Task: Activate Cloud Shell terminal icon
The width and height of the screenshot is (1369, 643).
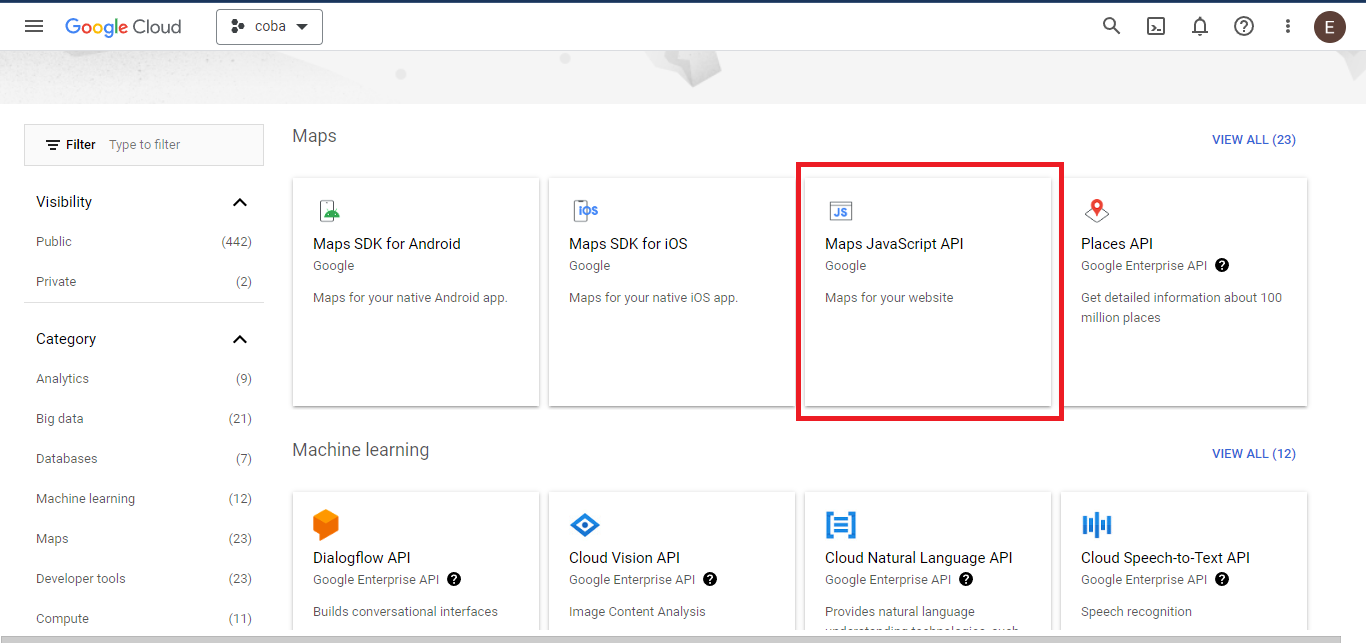Action: [1156, 27]
